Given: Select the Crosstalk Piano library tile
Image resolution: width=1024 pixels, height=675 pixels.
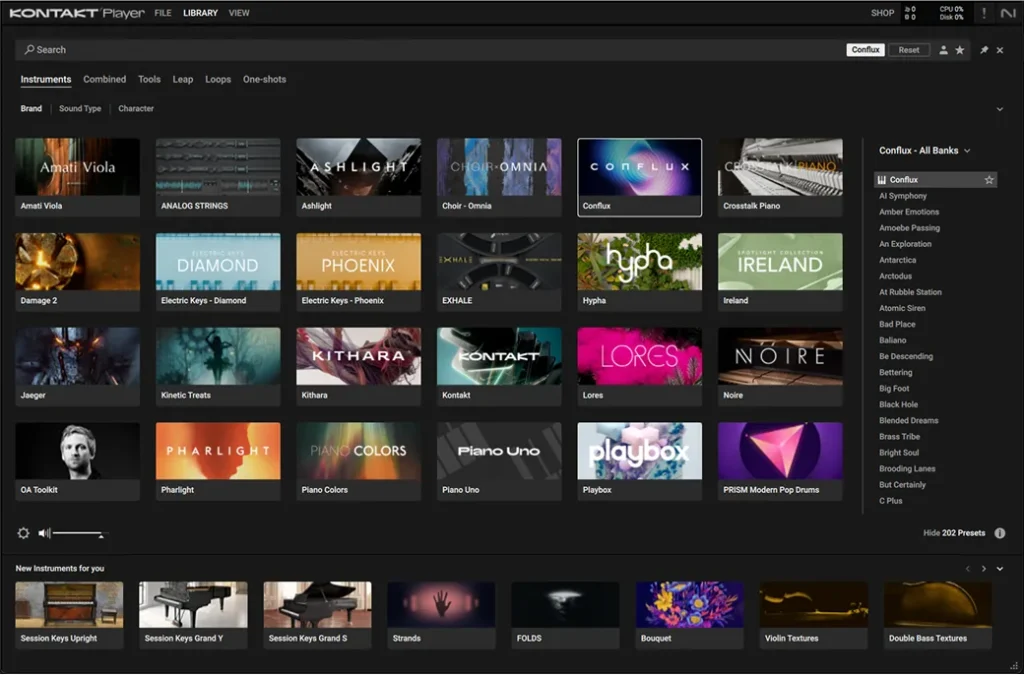Looking at the screenshot, I should [x=780, y=177].
